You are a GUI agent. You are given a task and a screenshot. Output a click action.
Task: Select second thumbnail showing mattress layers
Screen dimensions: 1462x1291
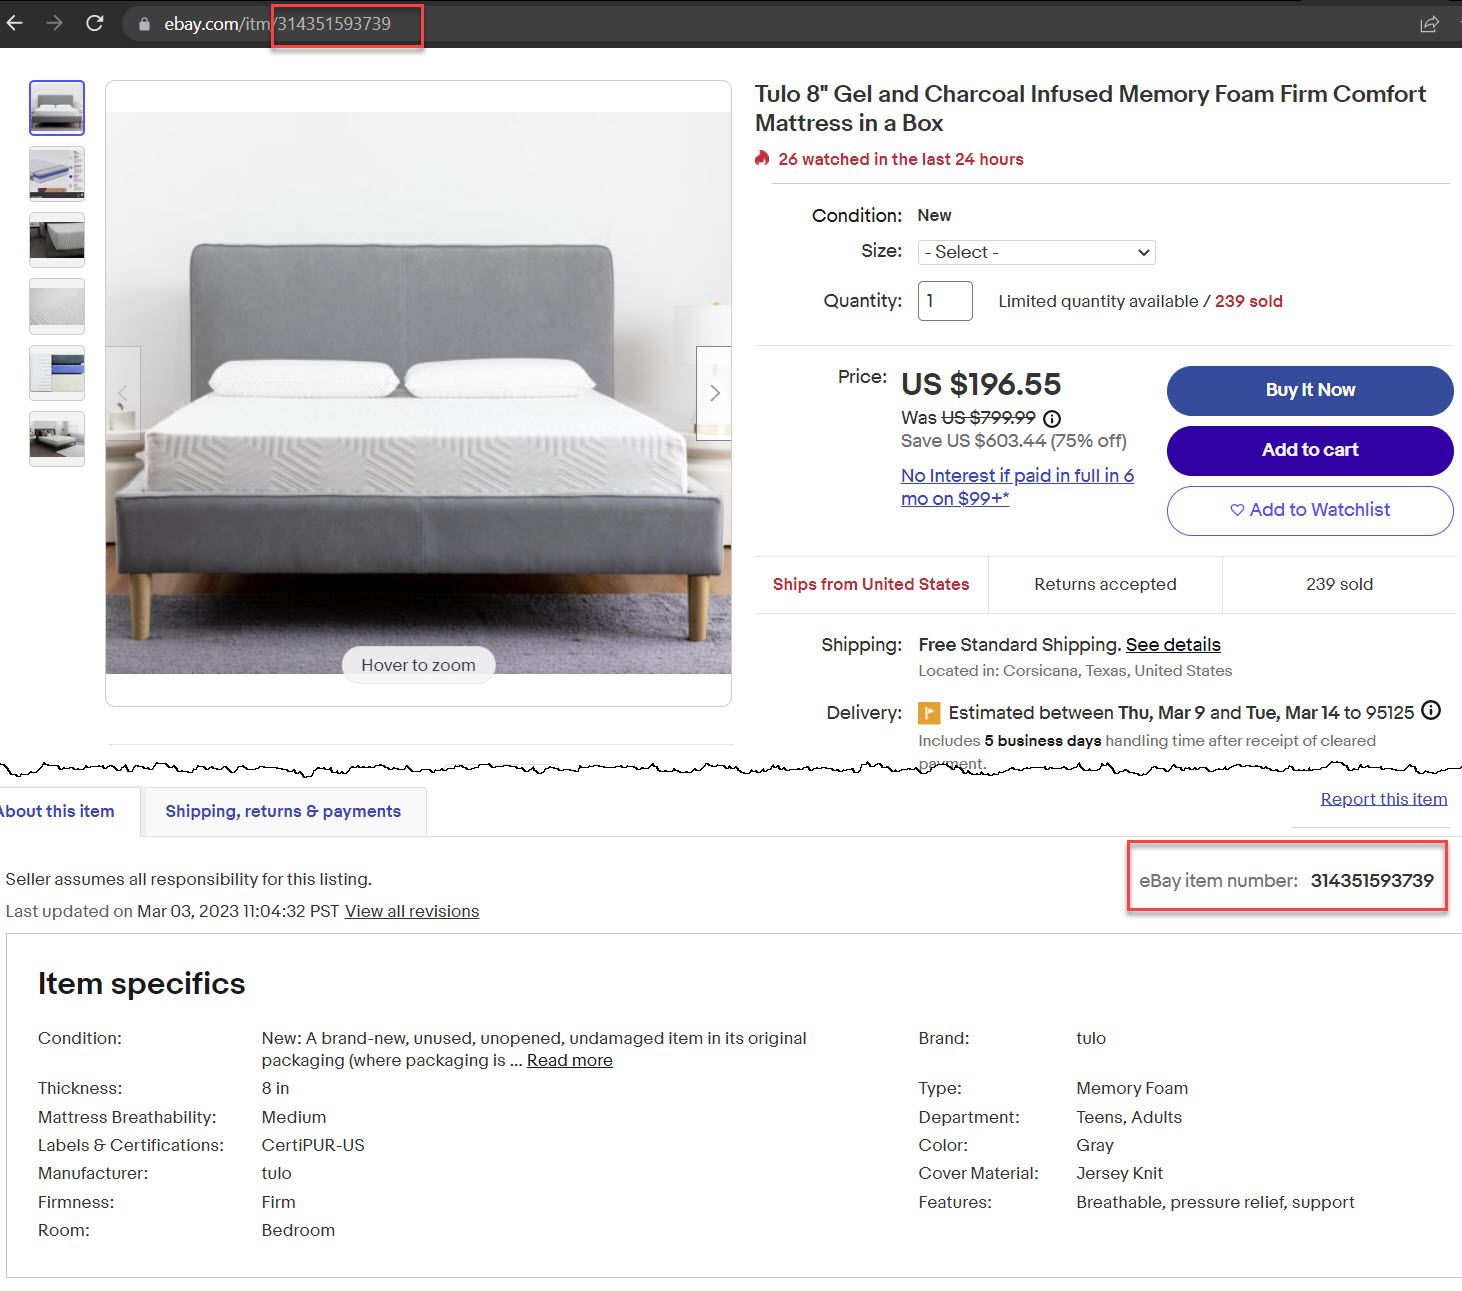tap(57, 174)
